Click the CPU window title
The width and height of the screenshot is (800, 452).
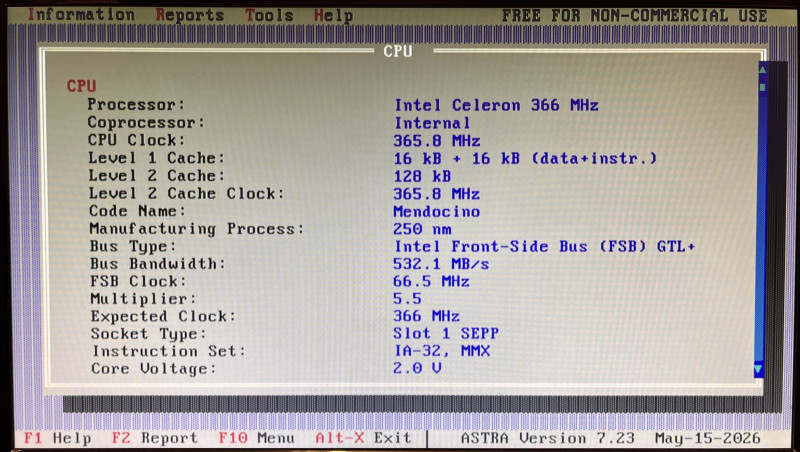398,51
